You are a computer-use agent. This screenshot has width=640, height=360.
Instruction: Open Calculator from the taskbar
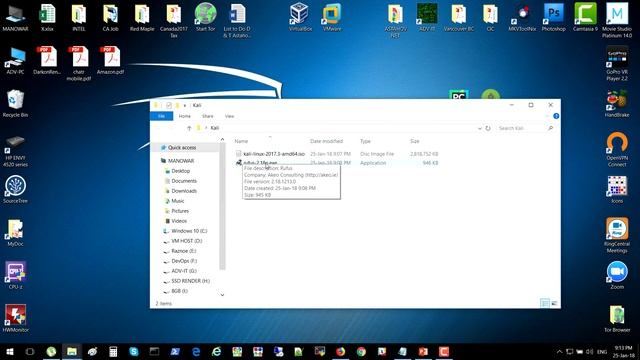pos(113,351)
